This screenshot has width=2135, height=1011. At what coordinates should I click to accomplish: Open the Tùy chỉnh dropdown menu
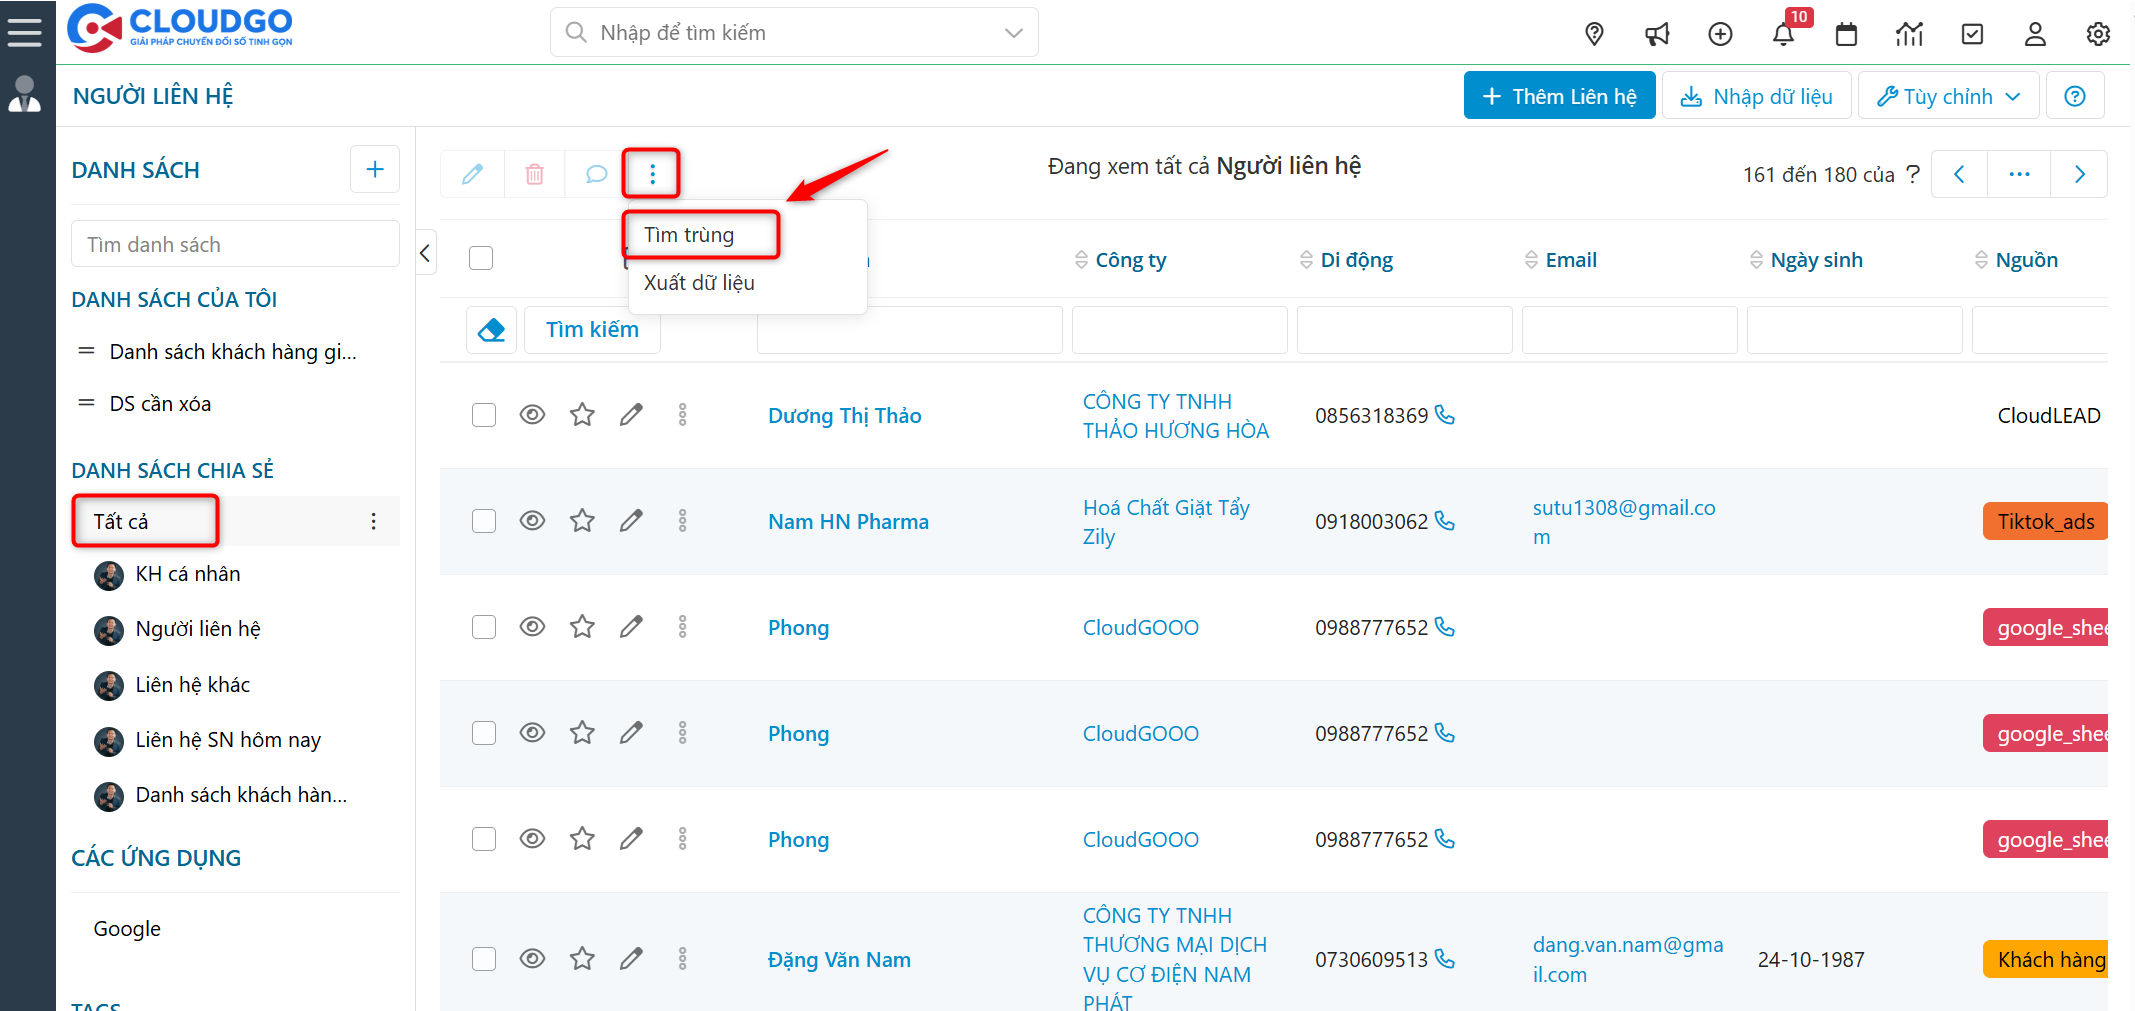[x=1947, y=95]
